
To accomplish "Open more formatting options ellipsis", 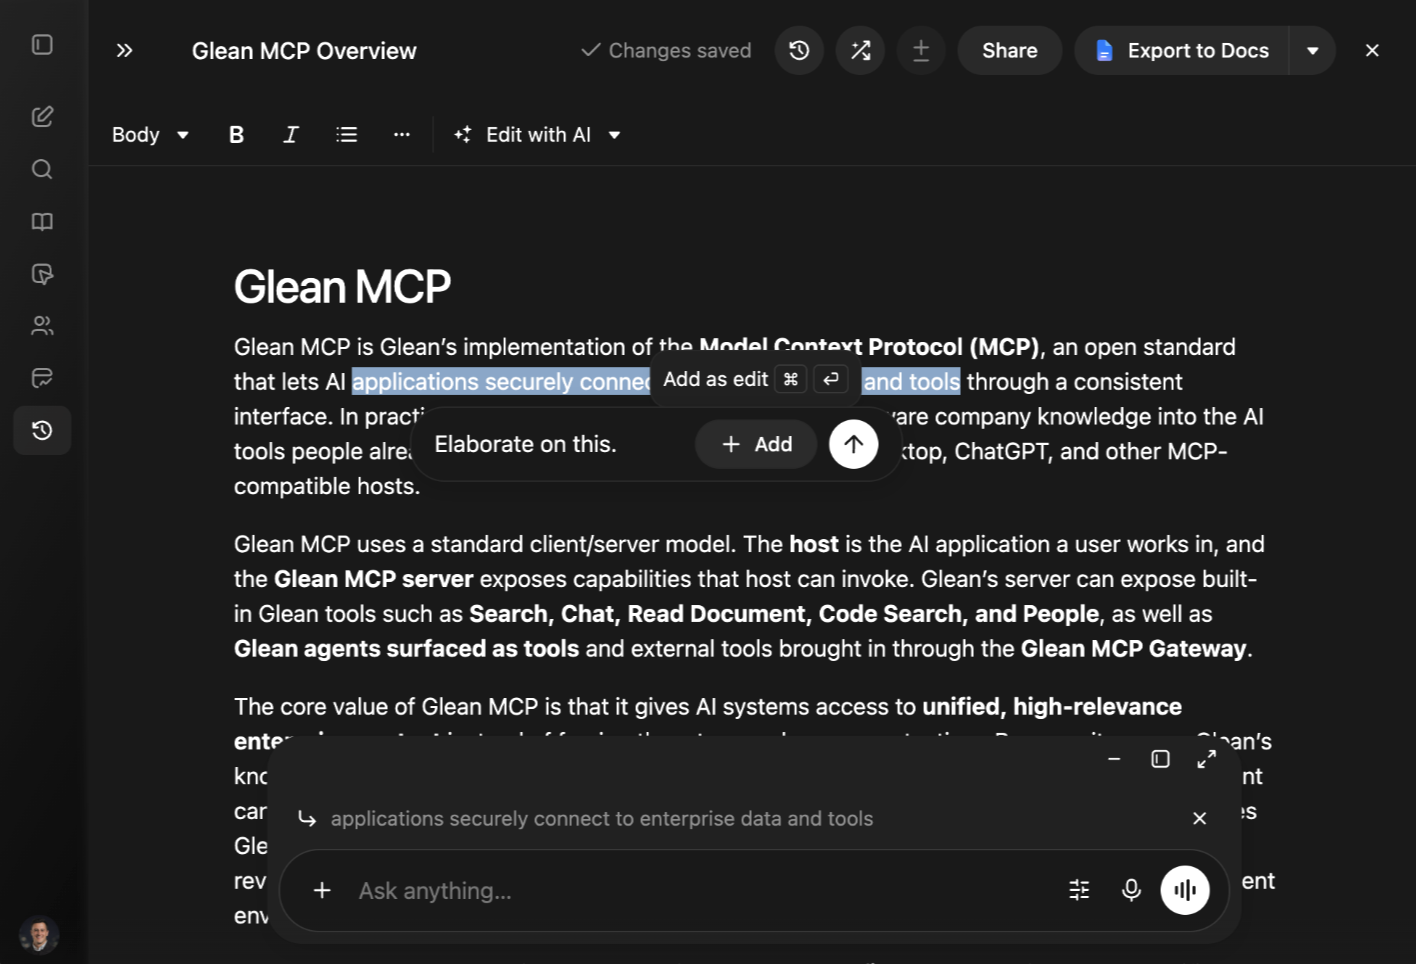I will (x=401, y=134).
